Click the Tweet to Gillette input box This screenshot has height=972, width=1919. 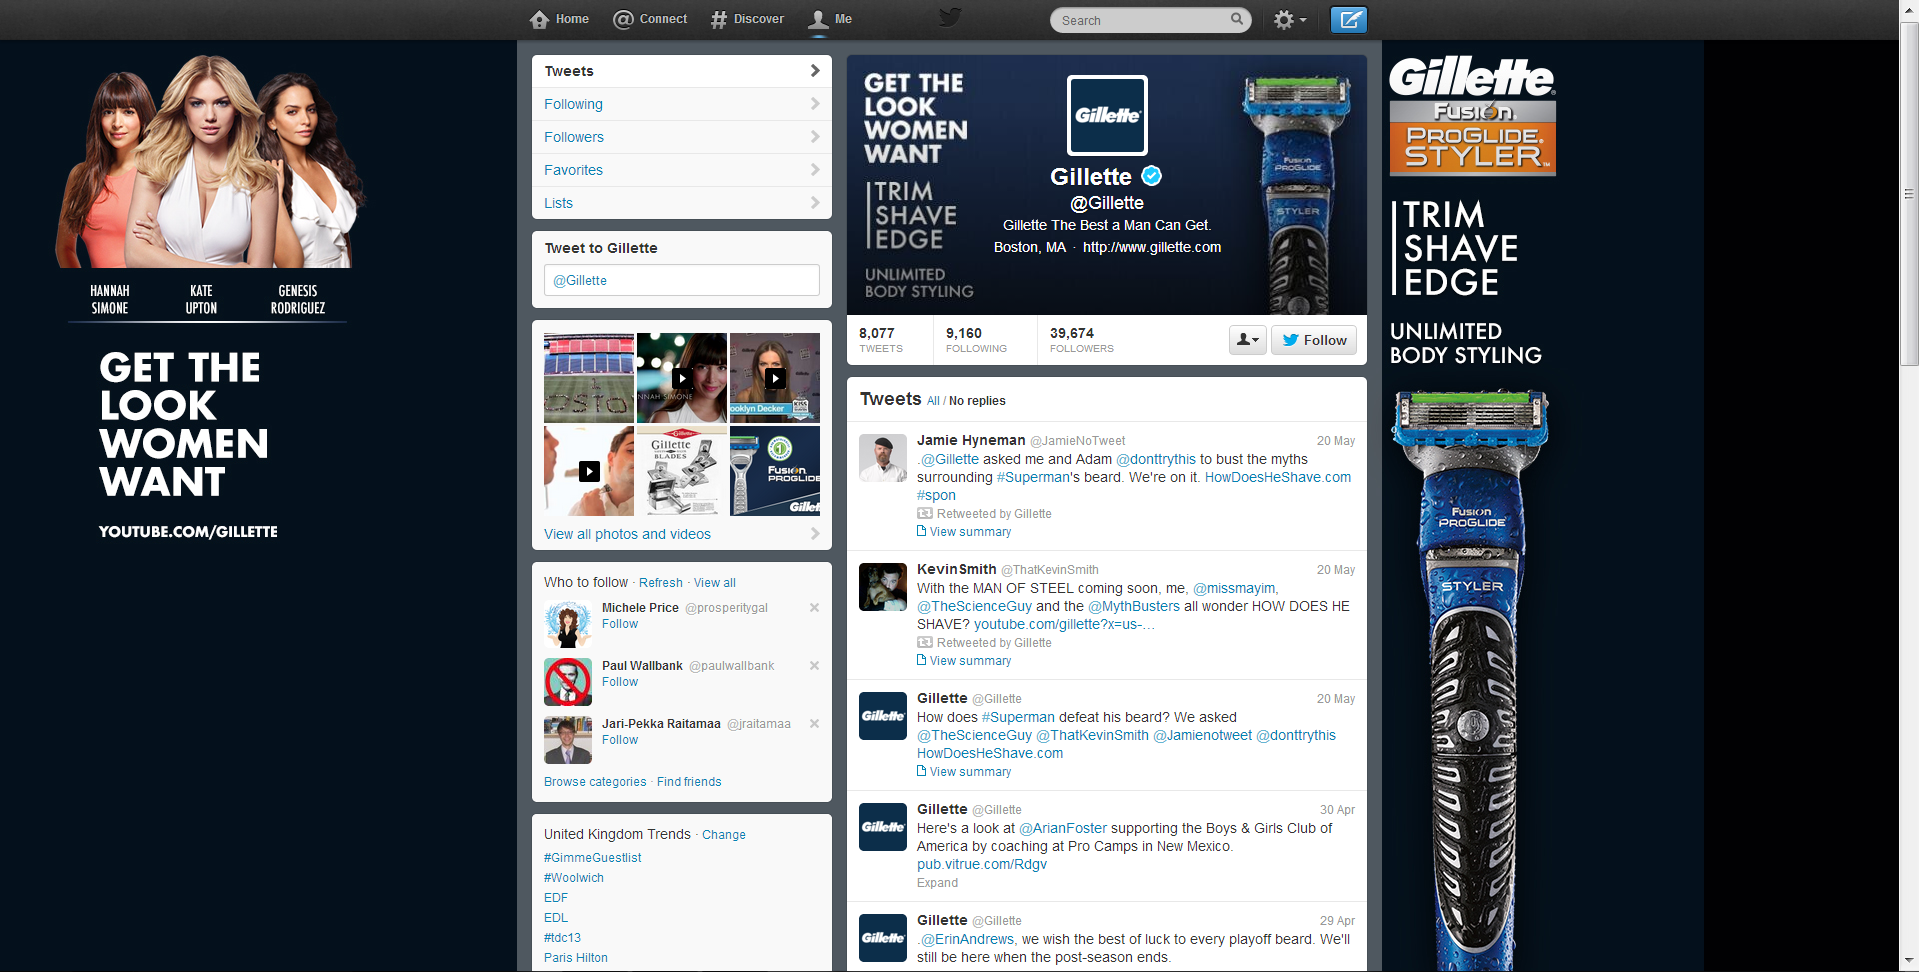(682, 280)
